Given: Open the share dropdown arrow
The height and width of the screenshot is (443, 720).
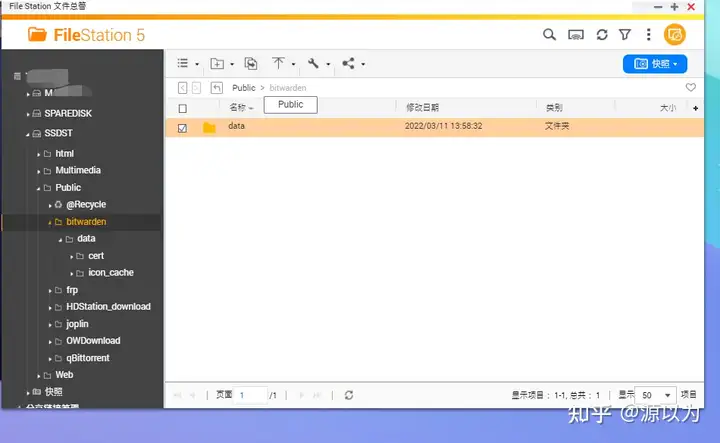Looking at the screenshot, I should click(x=363, y=64).
